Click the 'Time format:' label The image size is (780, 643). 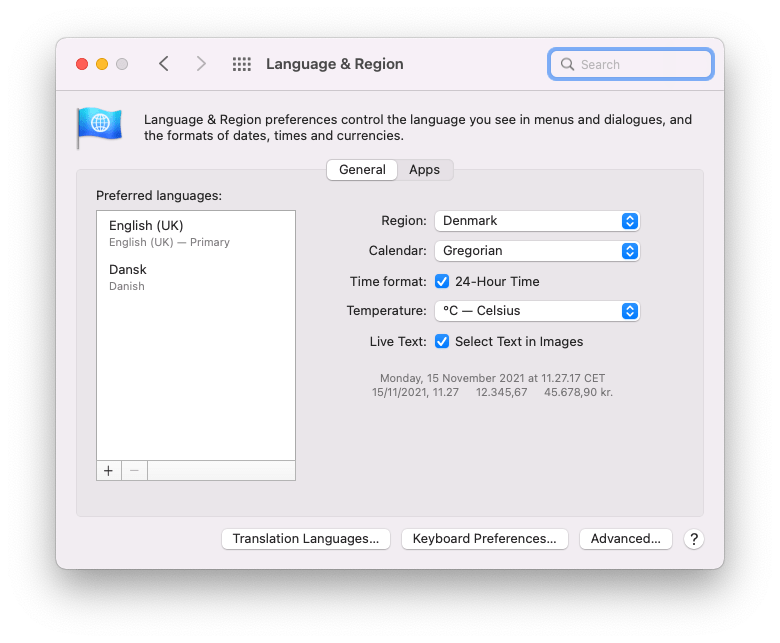(x=388, y=282)
